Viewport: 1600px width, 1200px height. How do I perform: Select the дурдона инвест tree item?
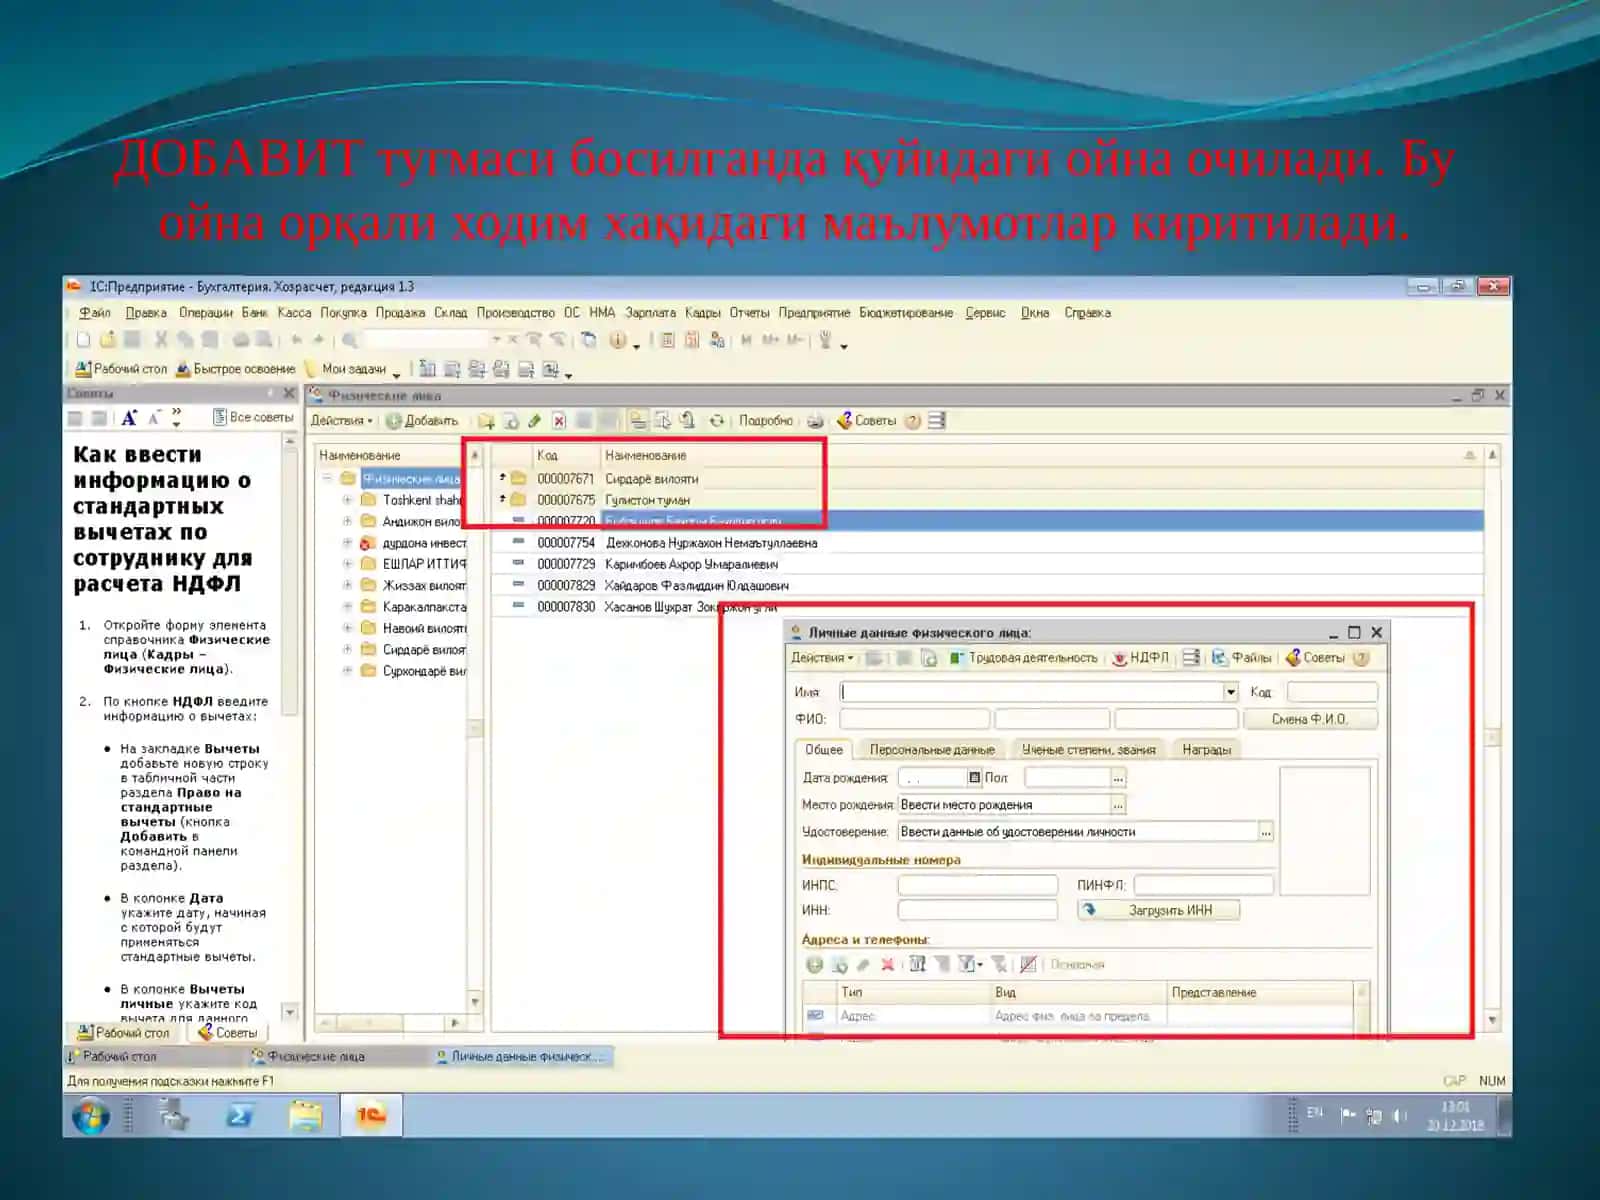(x=424, y=543)
